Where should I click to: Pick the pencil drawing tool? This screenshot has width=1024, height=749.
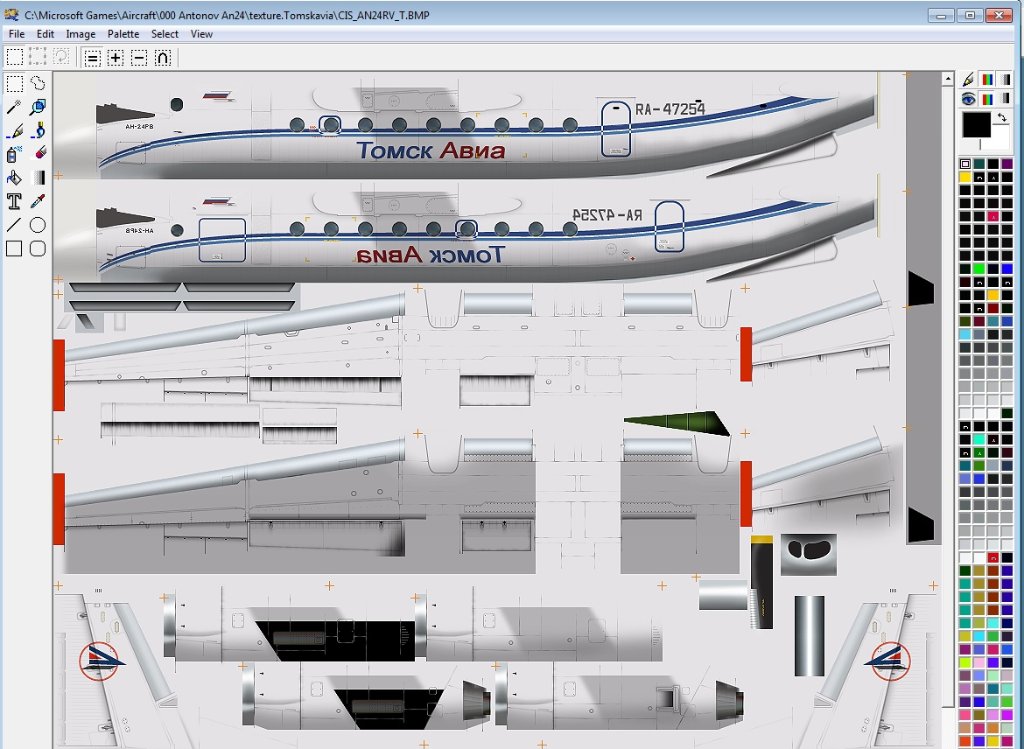[14, 131]
